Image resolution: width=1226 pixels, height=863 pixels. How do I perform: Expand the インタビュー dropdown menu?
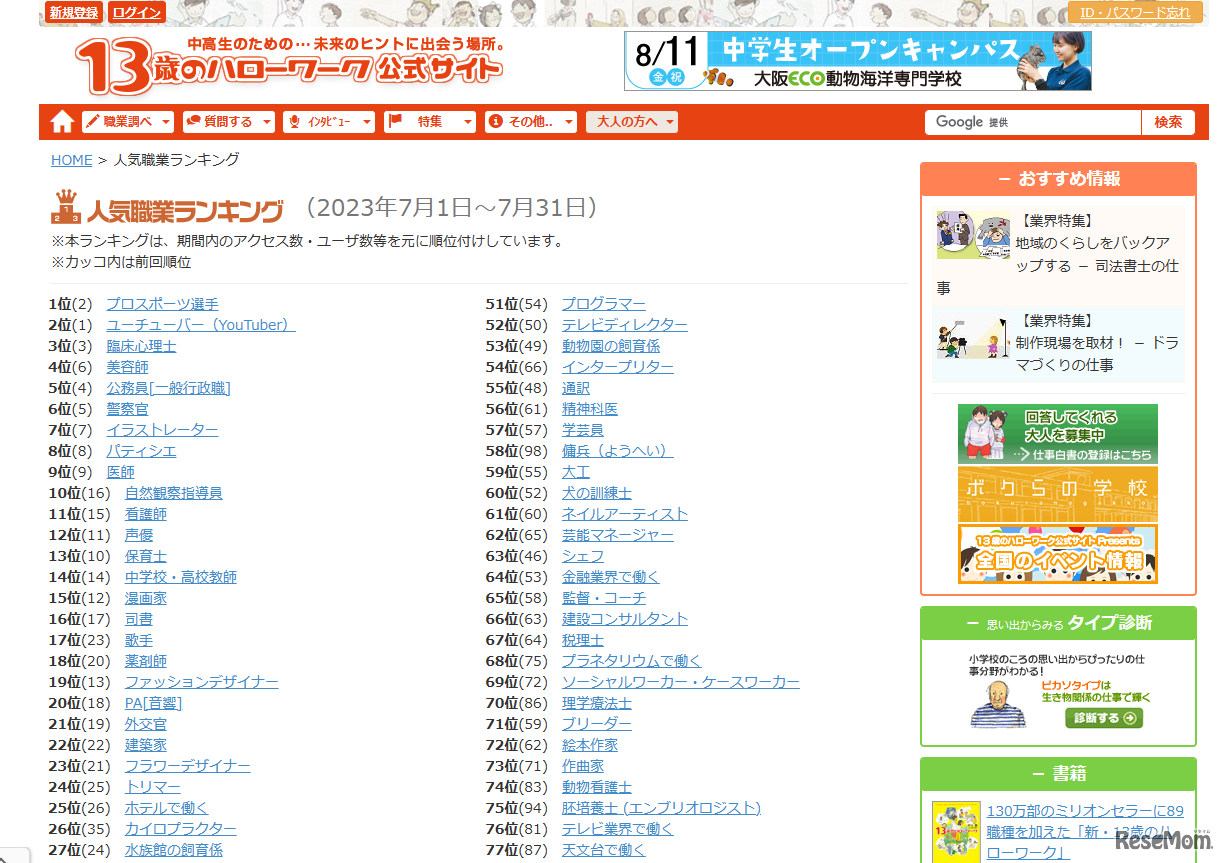(x=329, y=122)
